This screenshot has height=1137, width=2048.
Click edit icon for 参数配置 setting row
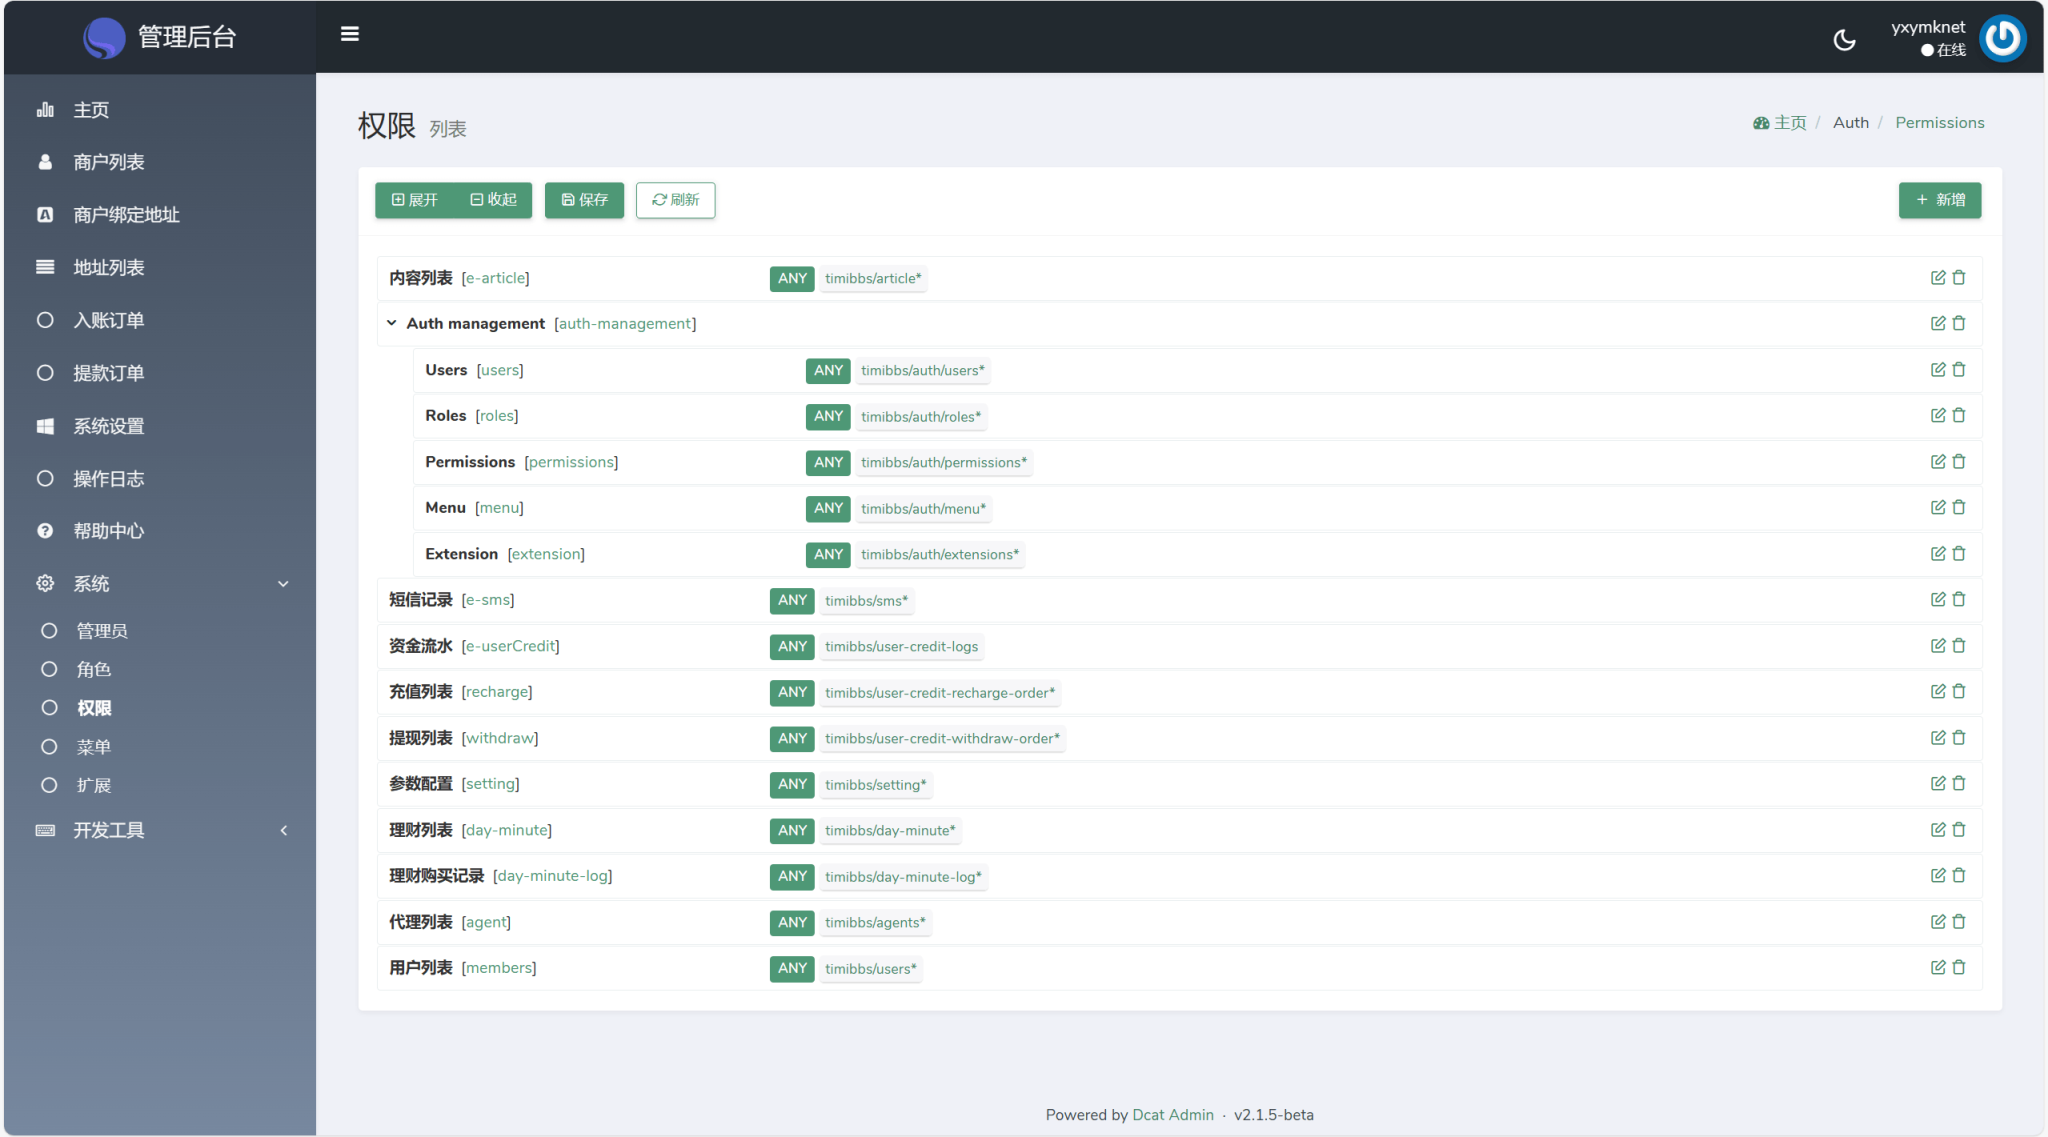click(1937, 784)
